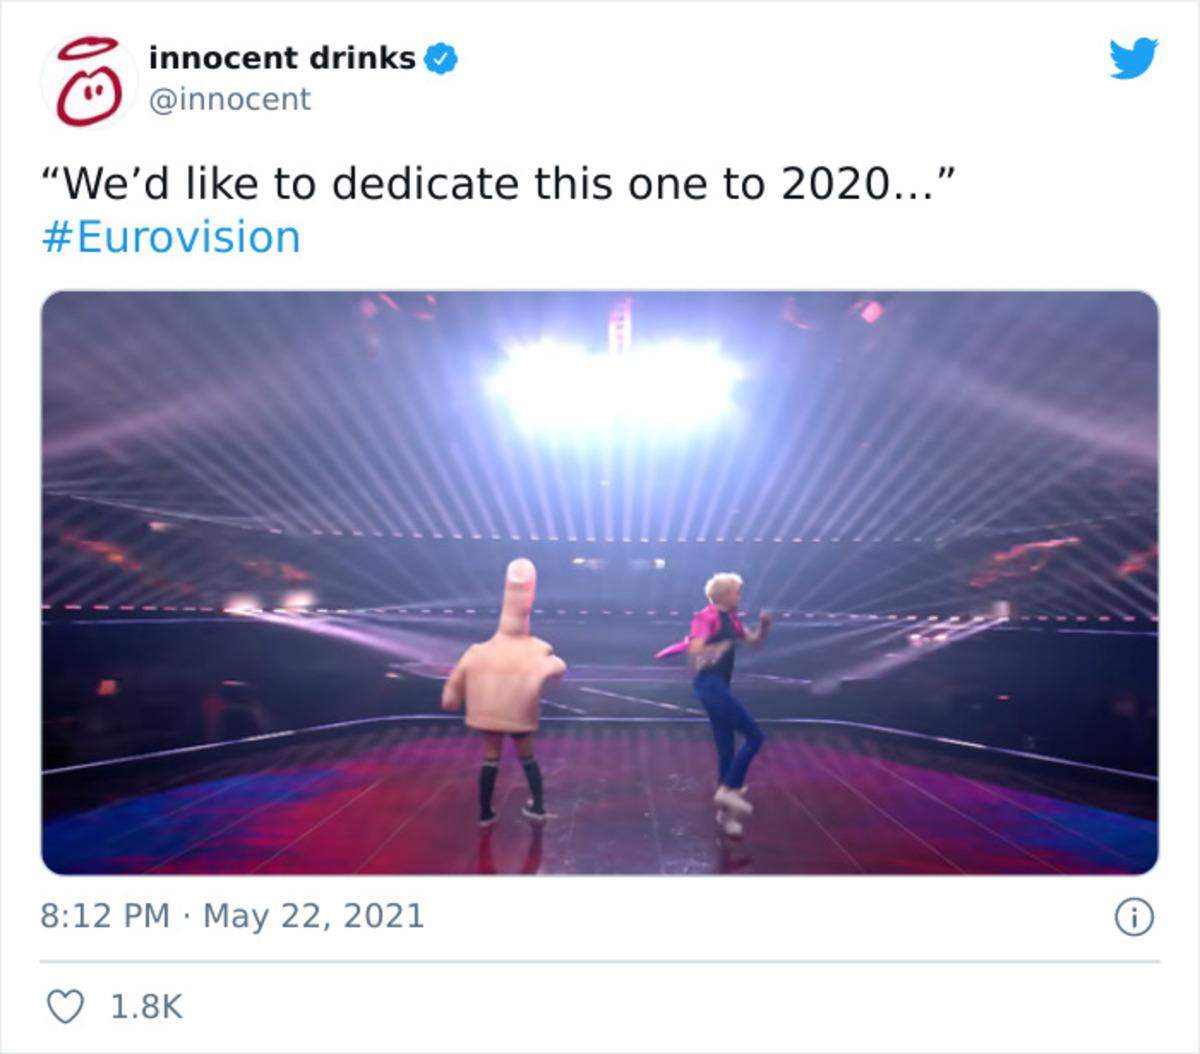Screen dimensions: 1200x1054
Task: Click the word "2020" in the tweet
Action: click(x=834, y=184)
